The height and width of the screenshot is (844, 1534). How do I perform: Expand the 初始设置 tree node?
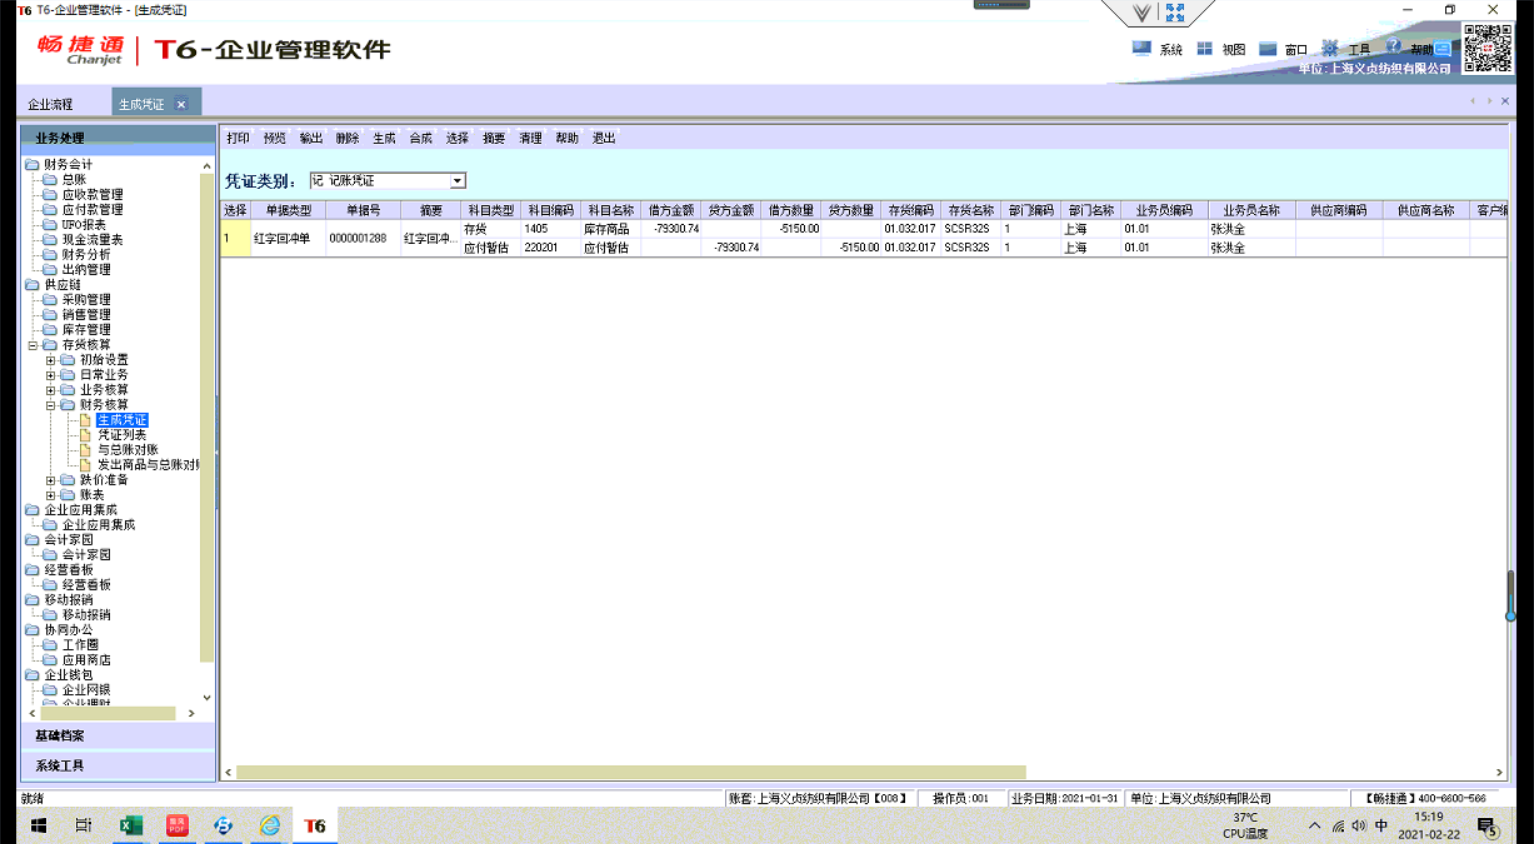click(x=51, y=360)
